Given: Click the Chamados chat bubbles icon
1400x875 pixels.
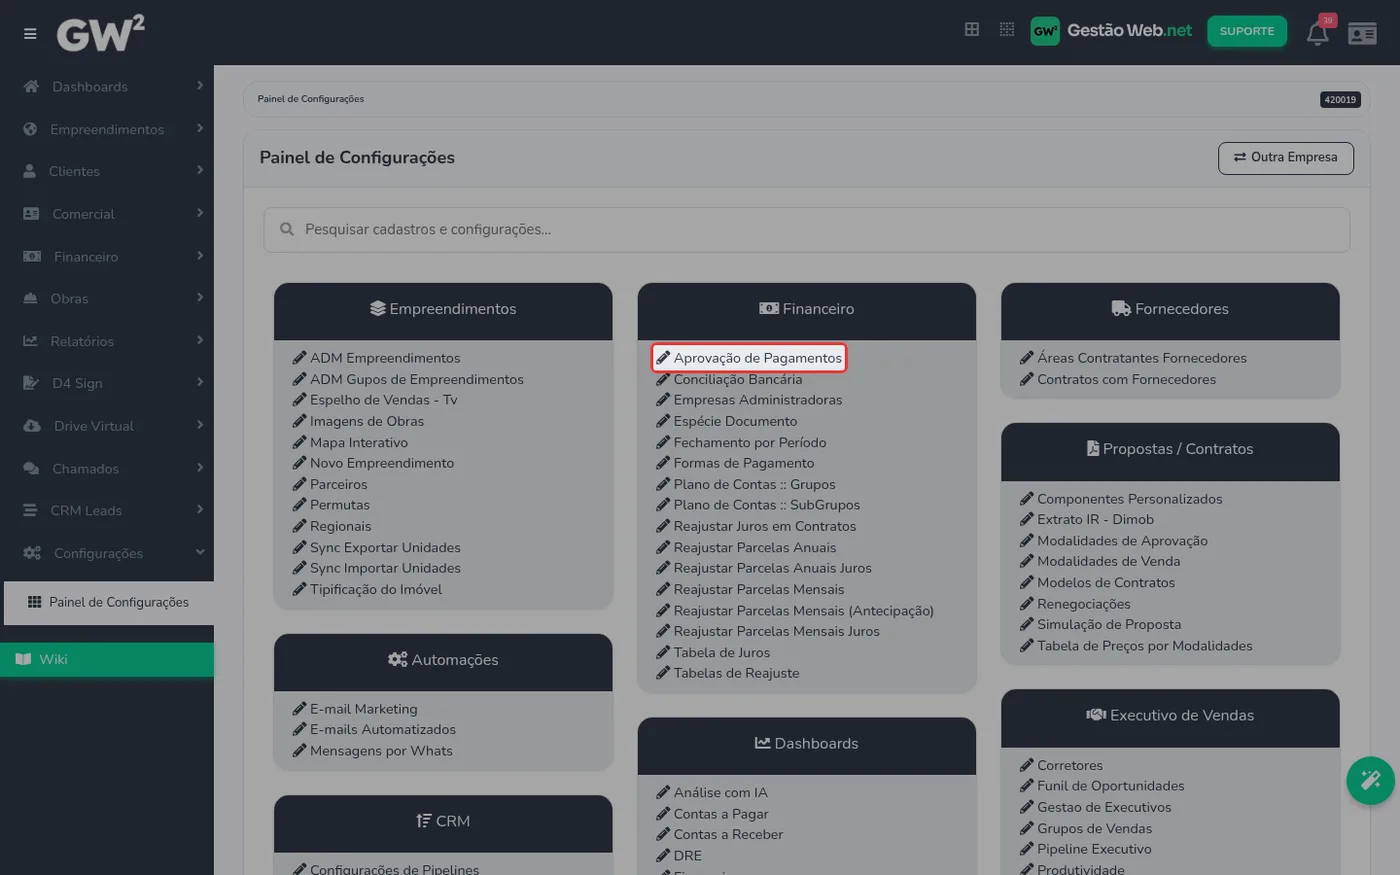Looking at the screenshot, I should (x=31, y=468).
